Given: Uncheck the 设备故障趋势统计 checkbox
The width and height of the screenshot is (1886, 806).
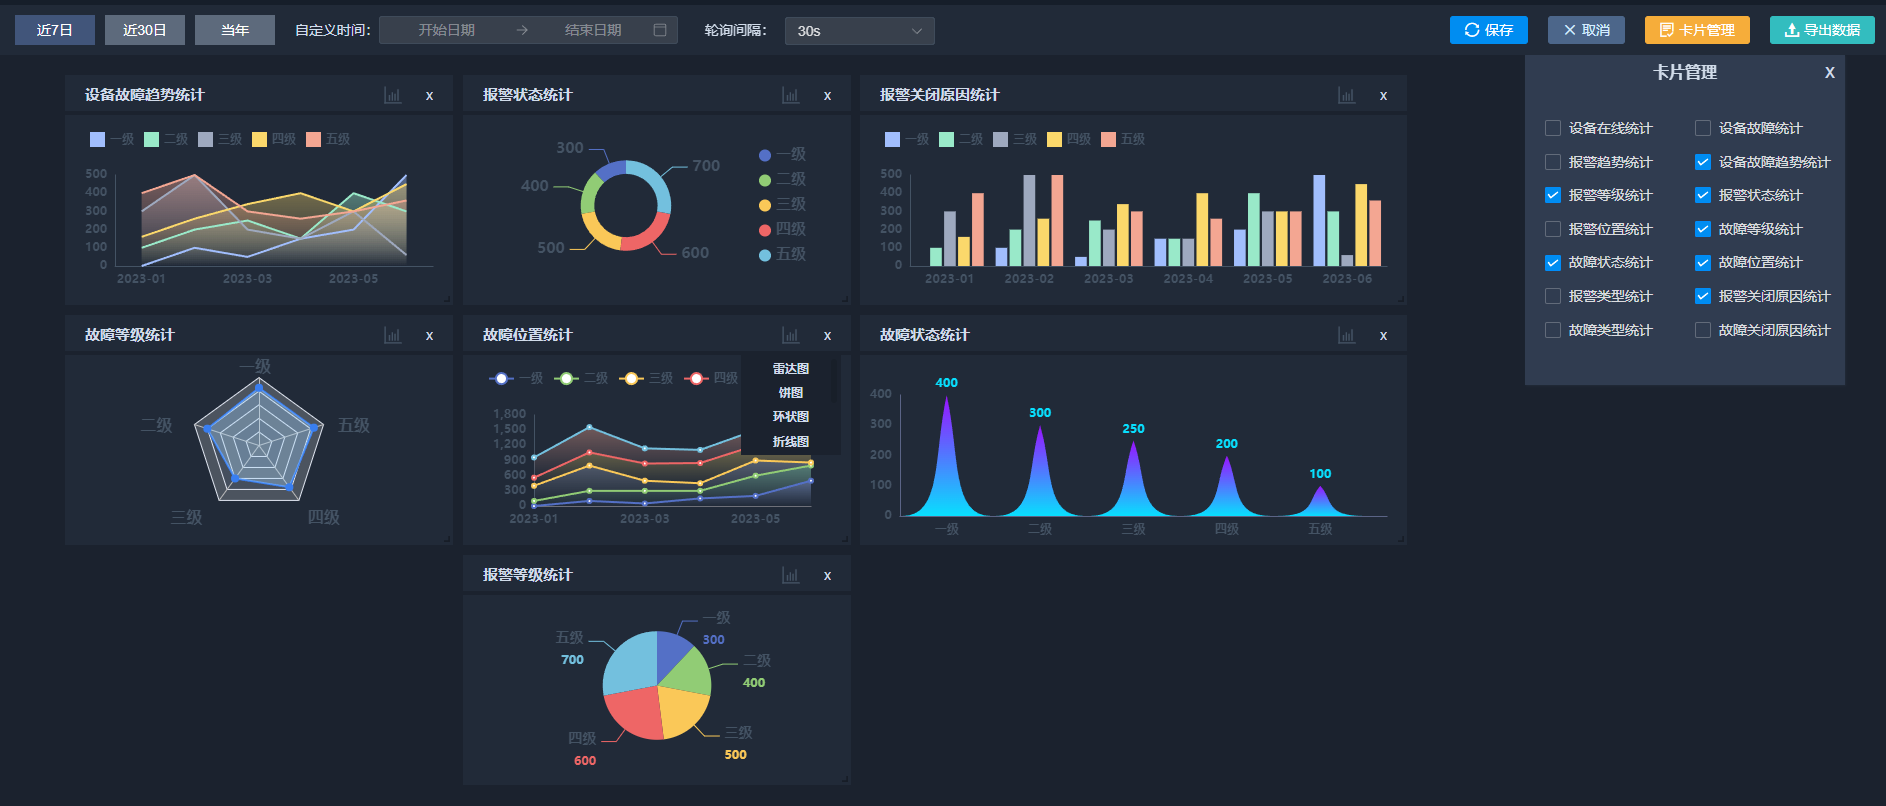Looking at the screenshot, I should coord(1703,162).
